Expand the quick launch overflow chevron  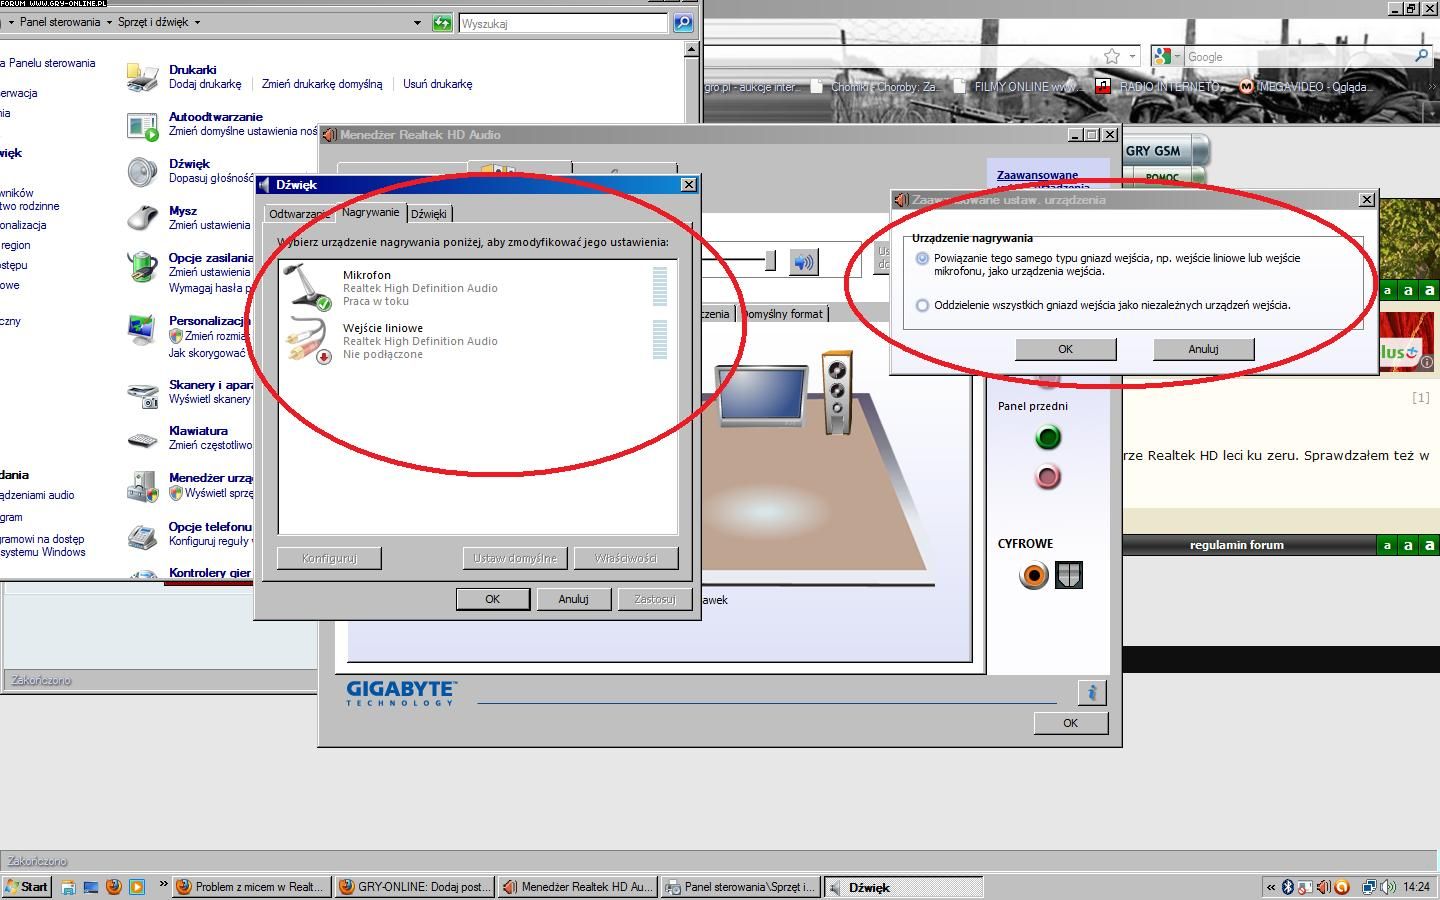click(x=163, y=884)
